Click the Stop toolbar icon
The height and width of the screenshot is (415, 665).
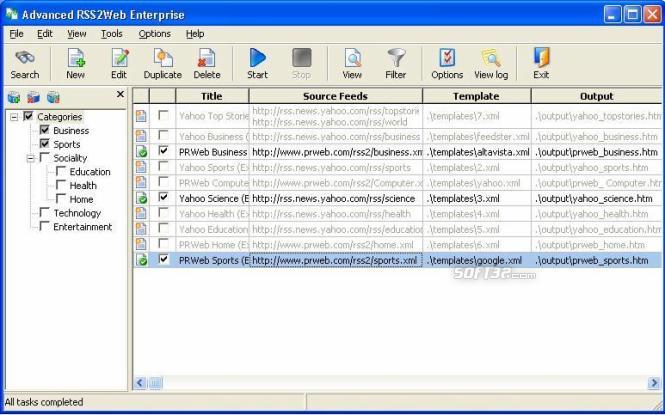pos(301,58)
